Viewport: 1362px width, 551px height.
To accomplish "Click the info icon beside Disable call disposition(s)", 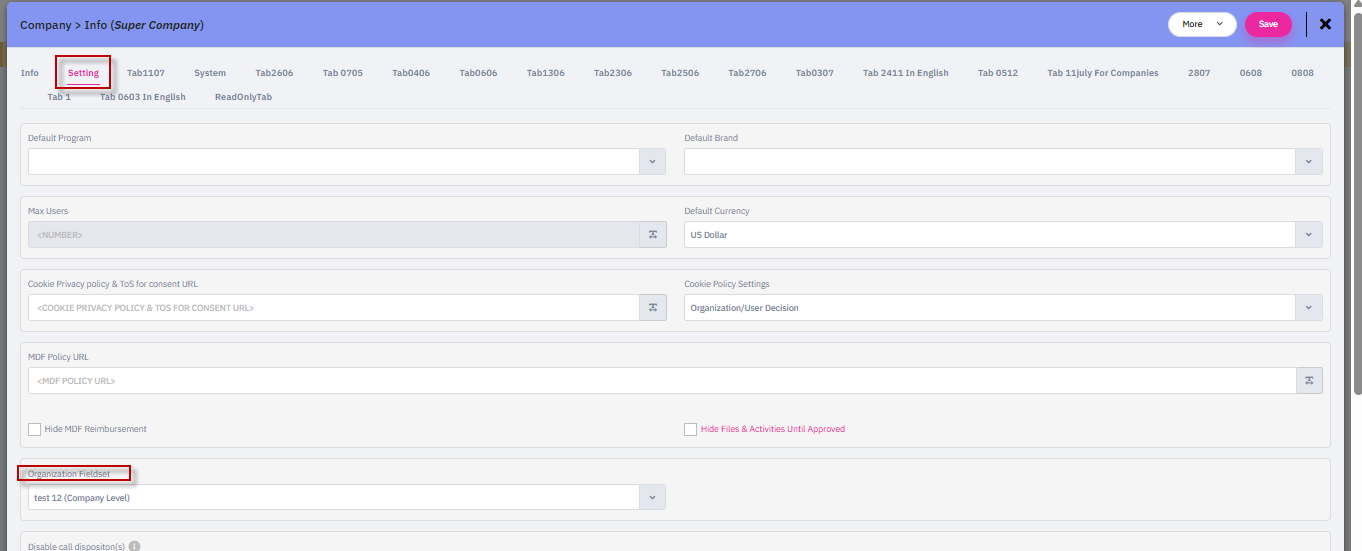I will coord(134,546).
